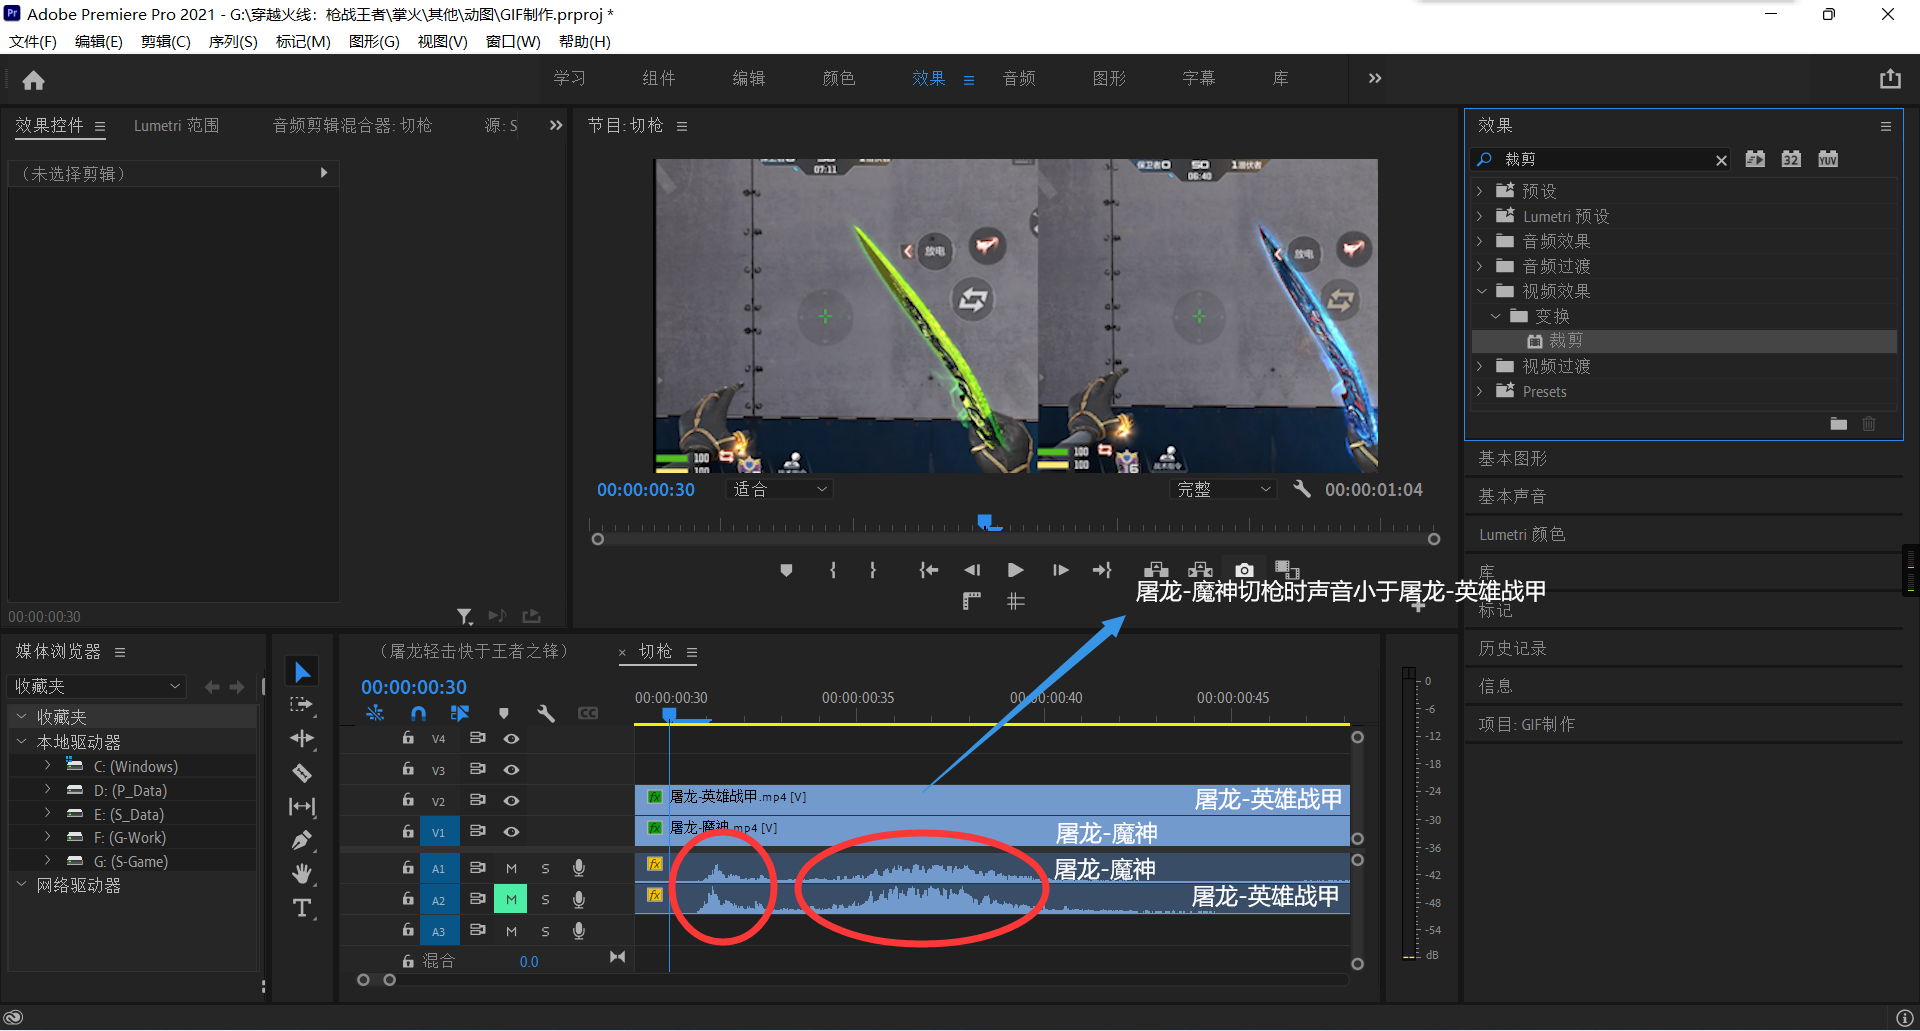Select the Razor tool
The height and width of the screenshot is (1031, 1920).
click(302, 773)
